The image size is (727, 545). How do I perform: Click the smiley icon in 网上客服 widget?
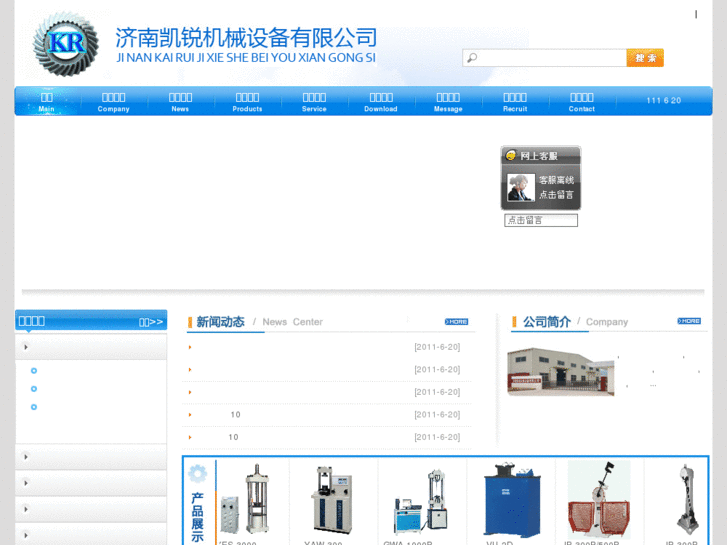[x=511, y=155]
